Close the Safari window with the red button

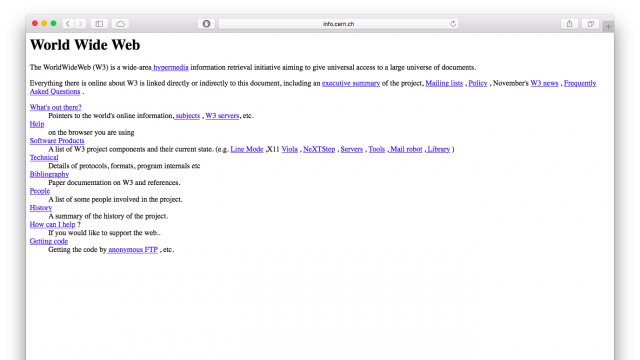[35, 23]
